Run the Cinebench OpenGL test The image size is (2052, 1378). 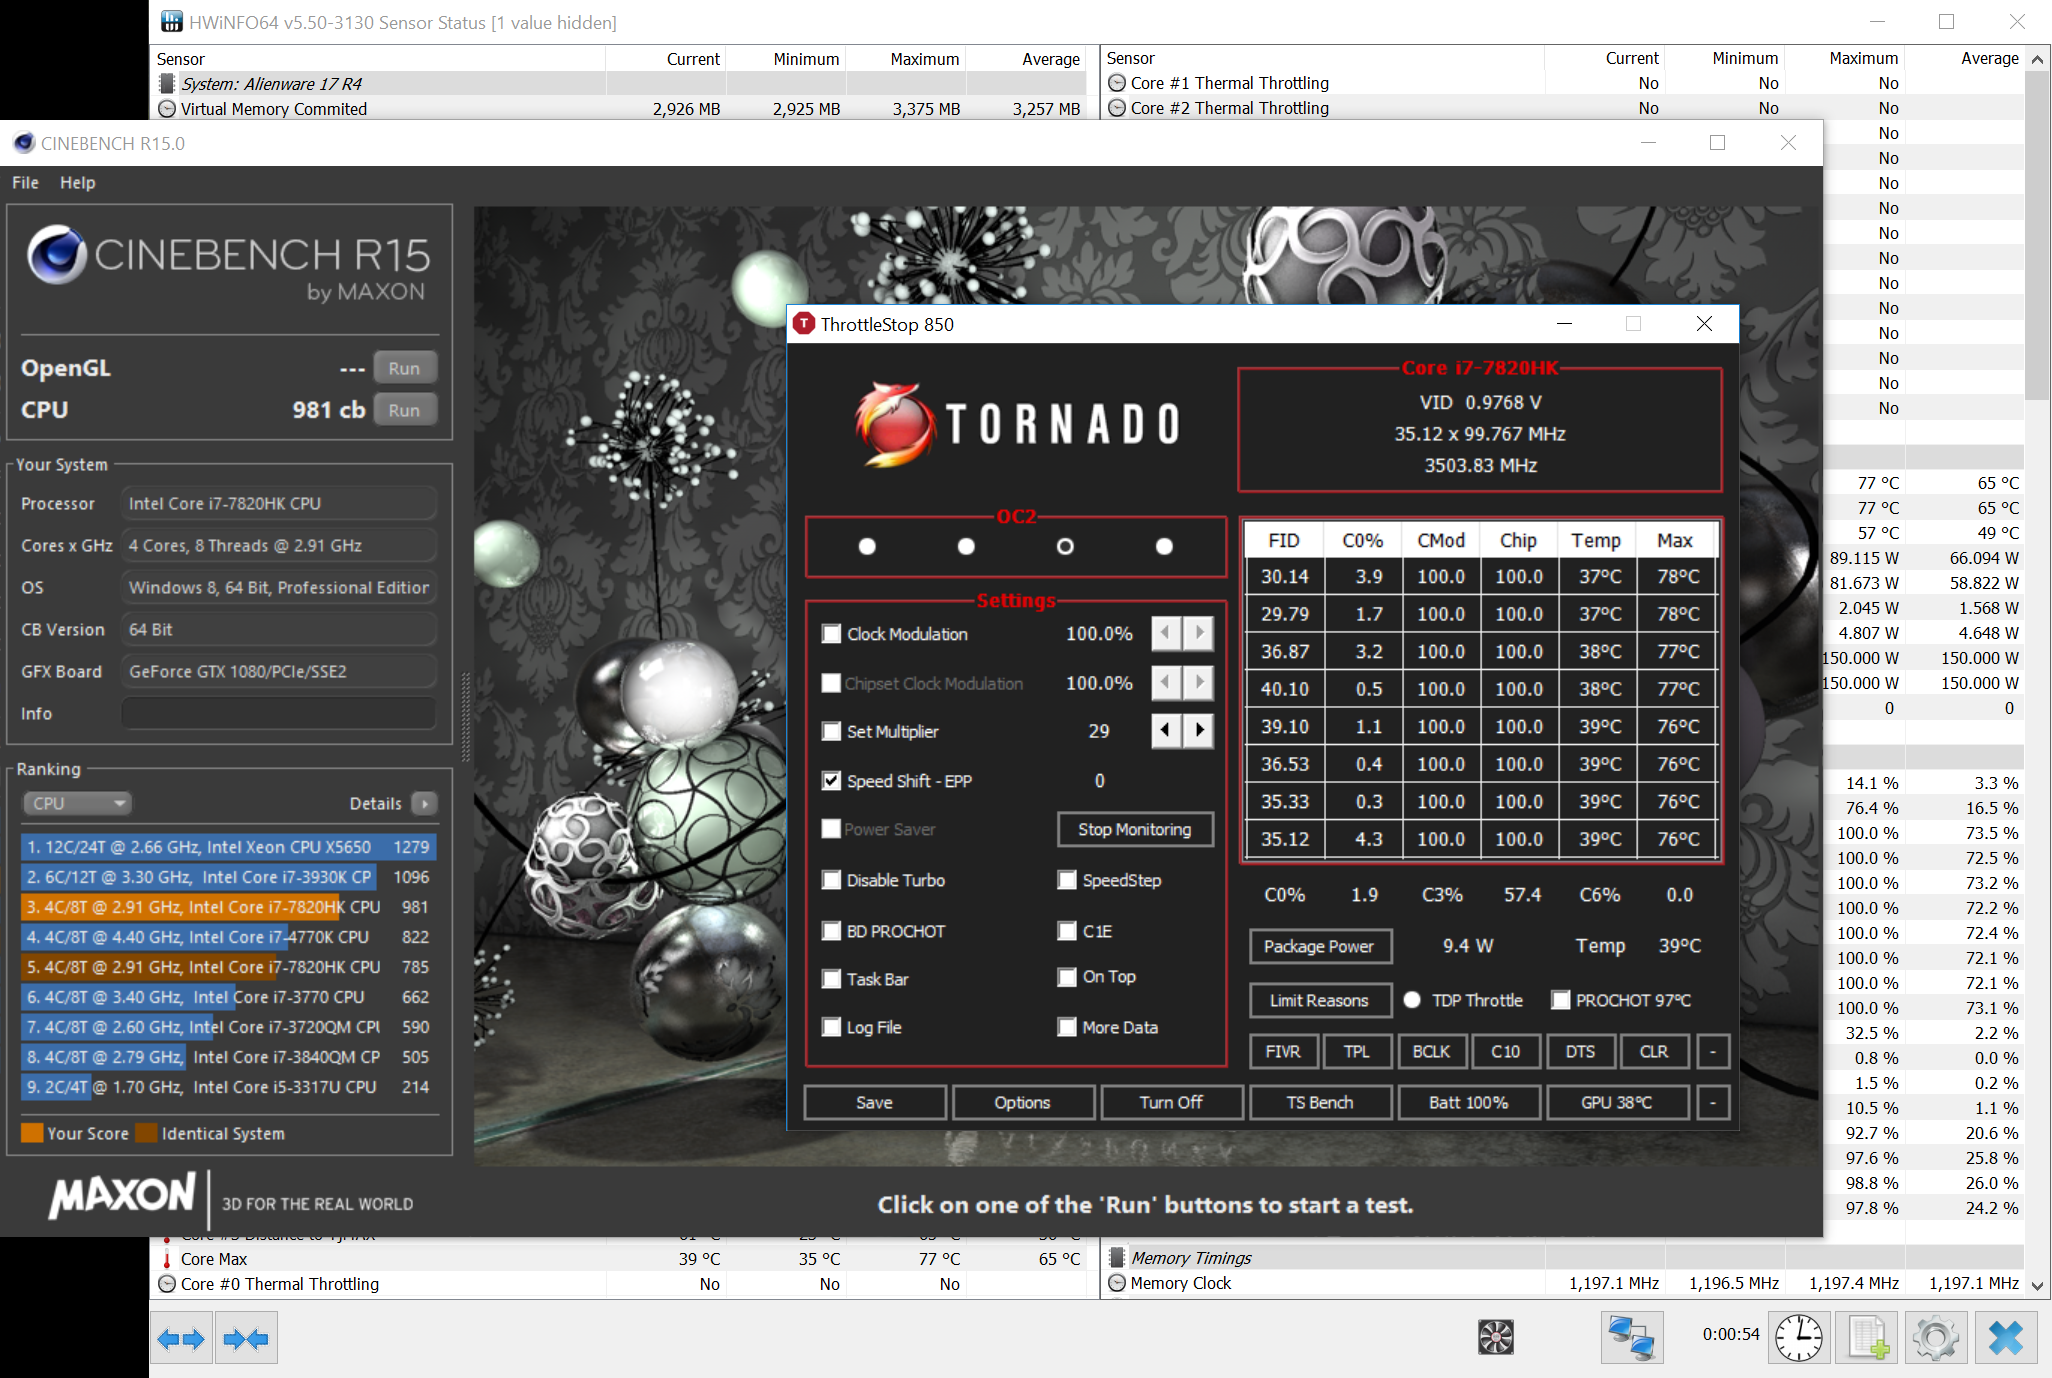[404, 368]
